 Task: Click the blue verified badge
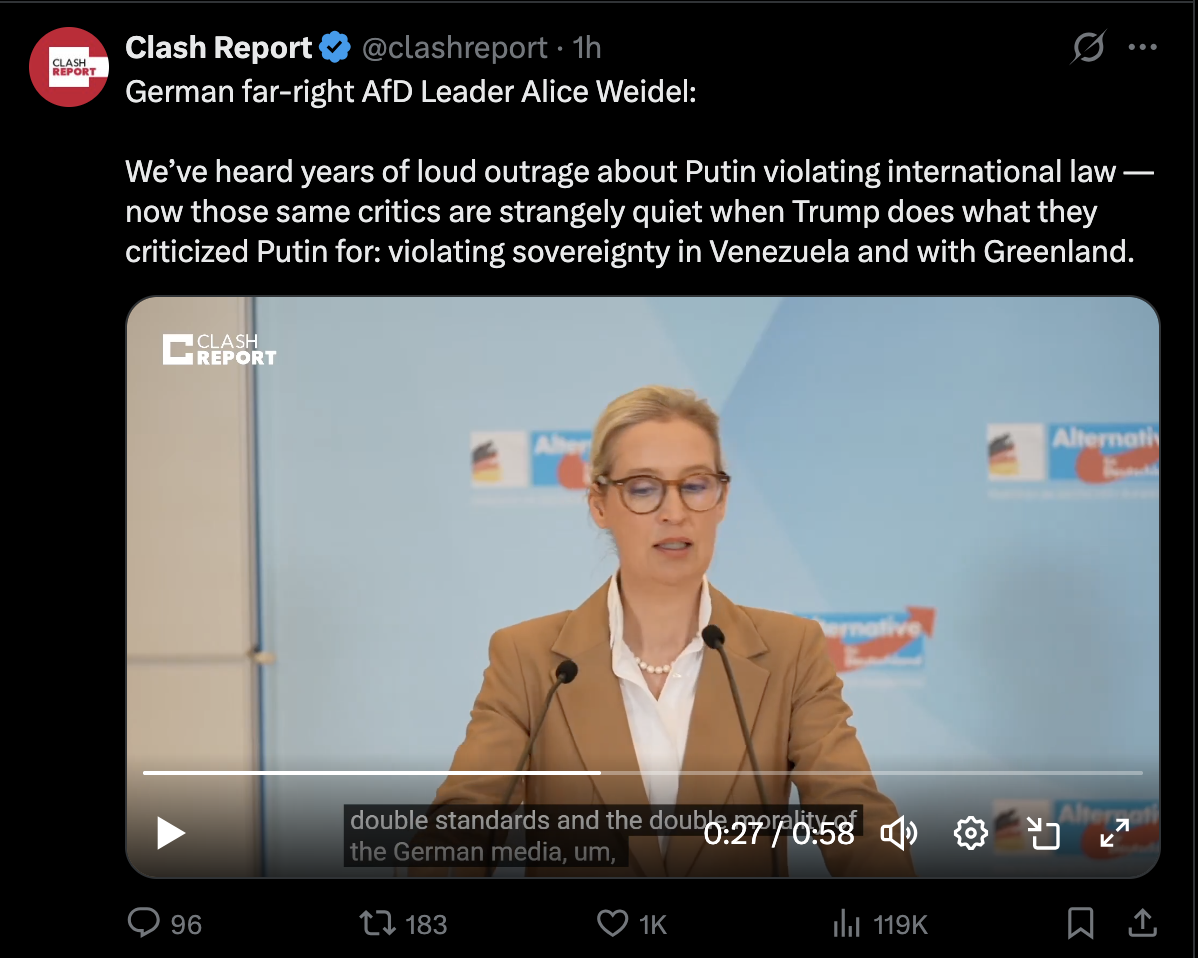(335, 47)
